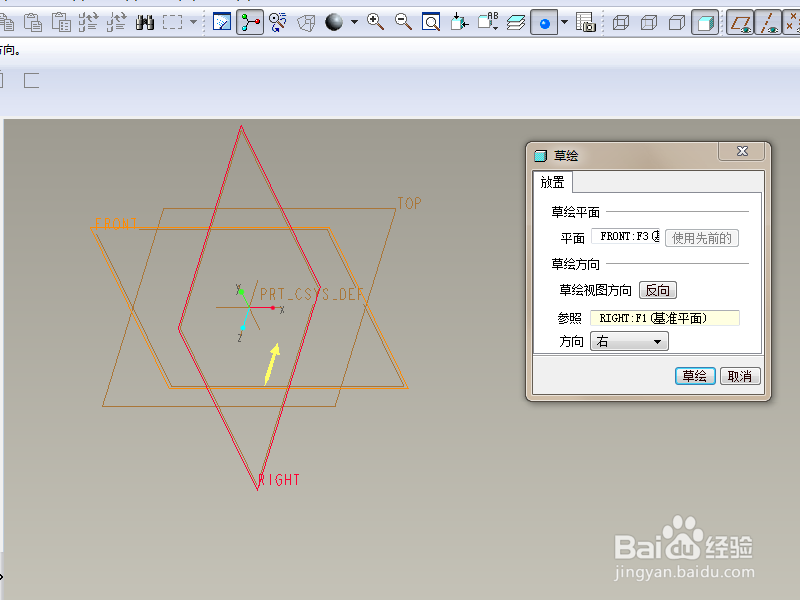Click the zoom-out magnifier tool
This screenshot has width=800, height=600.
tap(402, 22)
